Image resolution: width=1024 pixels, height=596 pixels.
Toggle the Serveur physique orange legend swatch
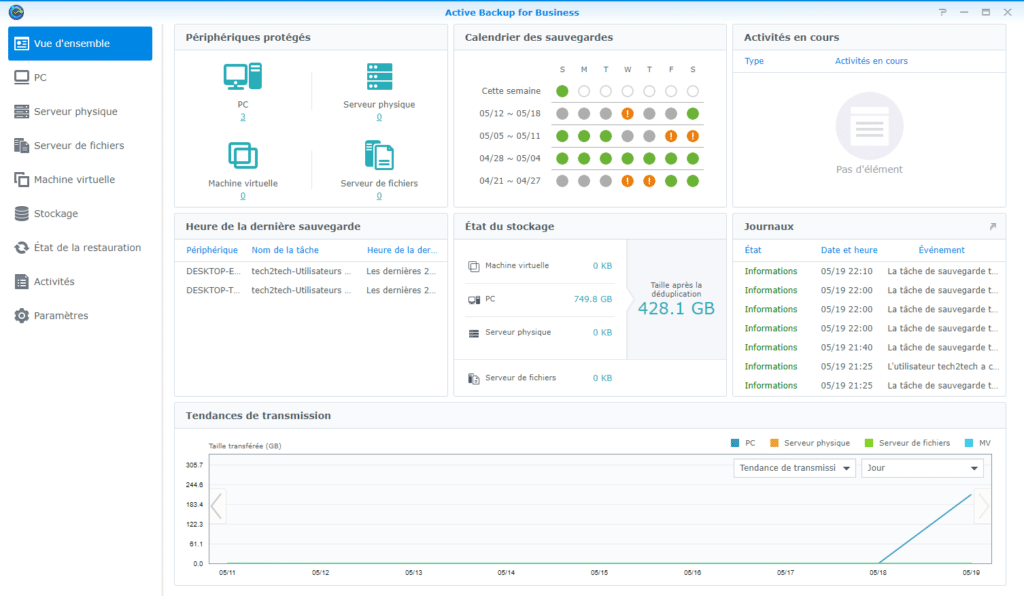tap(774, 443)
